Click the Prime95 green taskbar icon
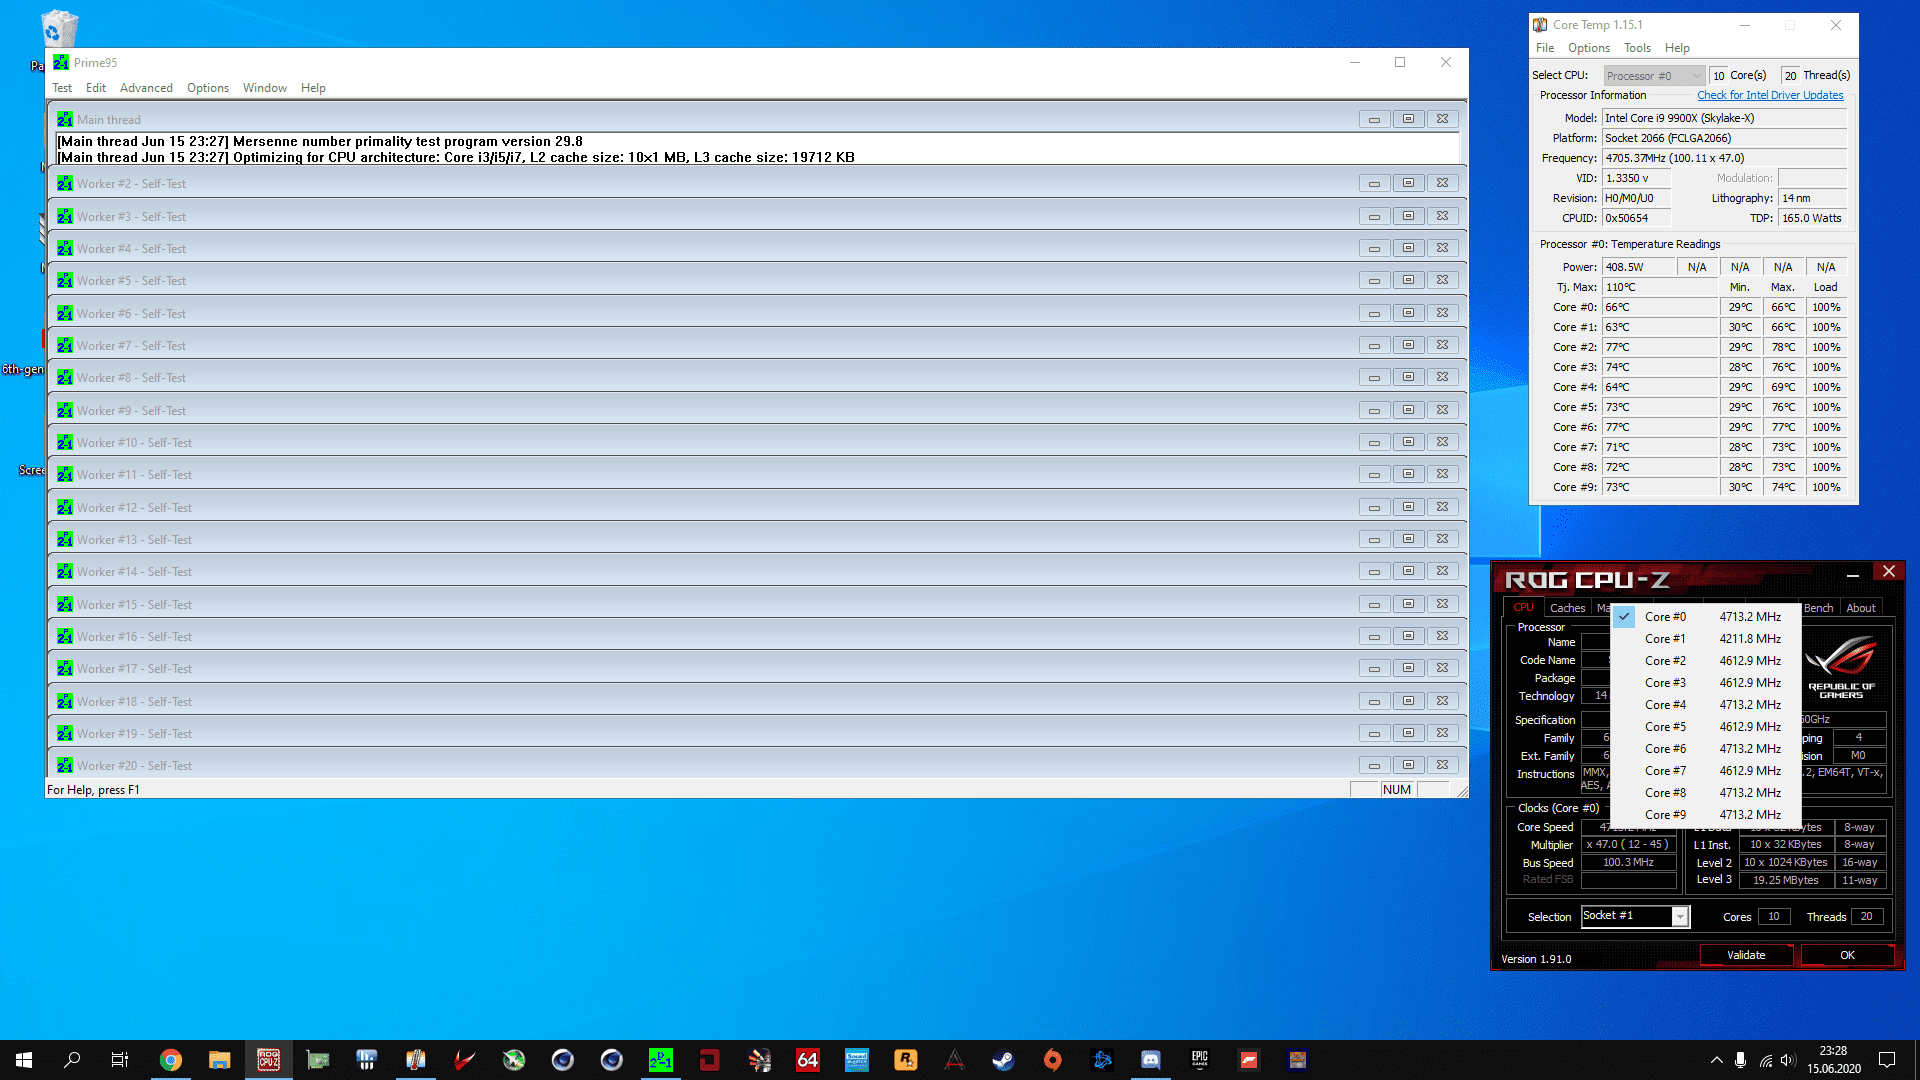Viewport: 1920px width, 1080px height. coord(661,1060)
